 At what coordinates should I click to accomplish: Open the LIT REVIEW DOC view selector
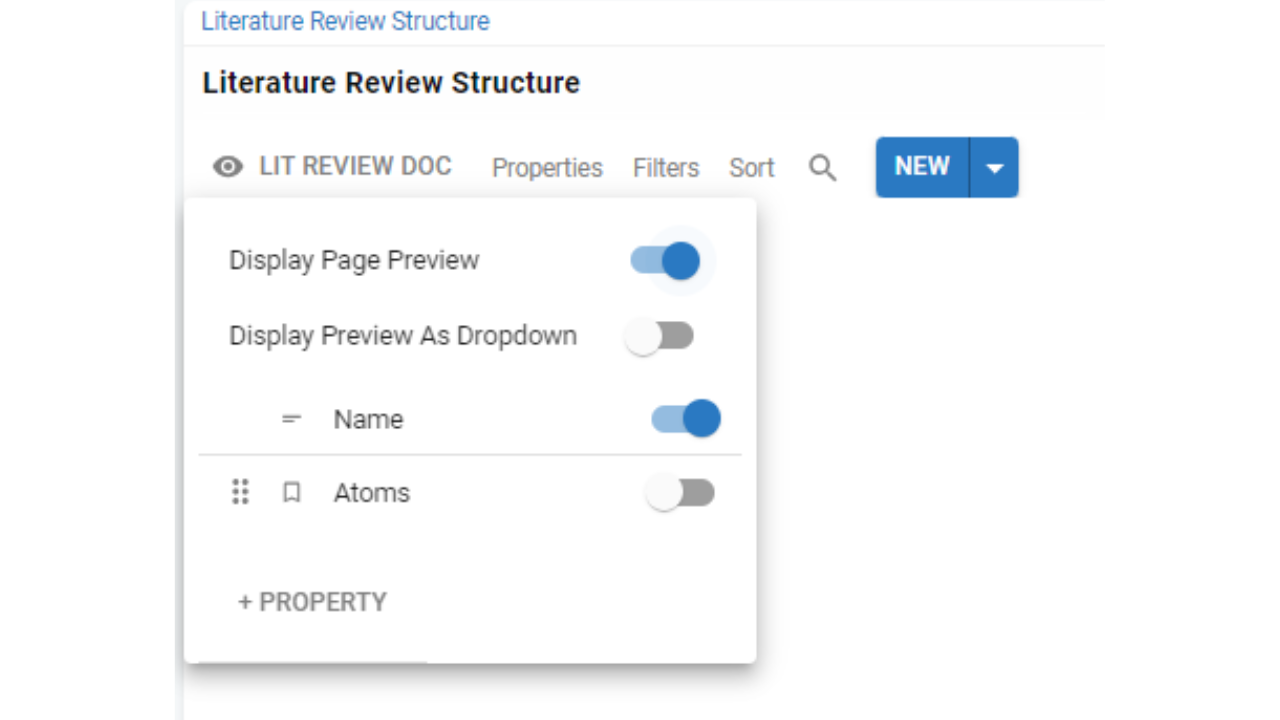[354, 166]
